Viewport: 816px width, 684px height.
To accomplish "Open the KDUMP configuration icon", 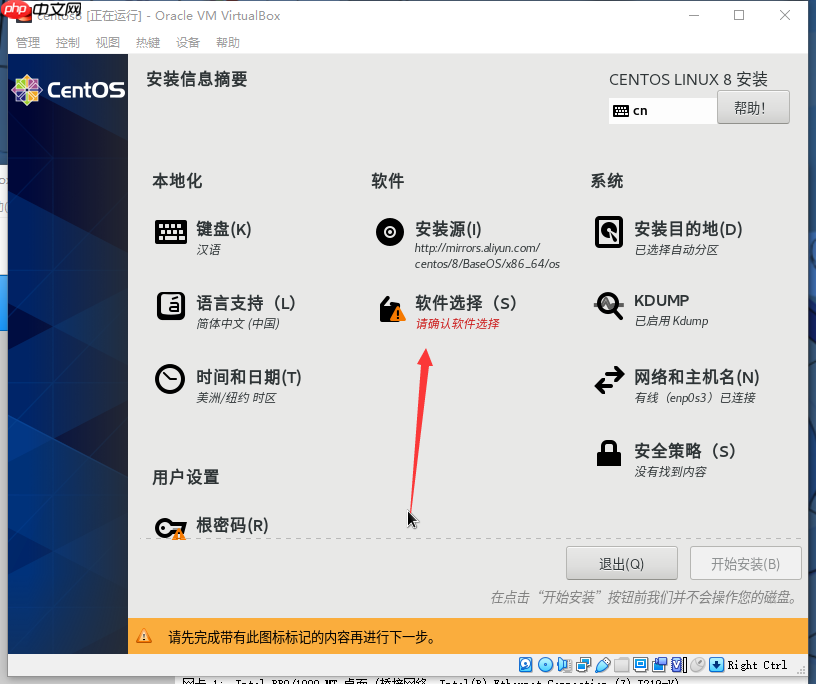I will [x=609, y=305].
